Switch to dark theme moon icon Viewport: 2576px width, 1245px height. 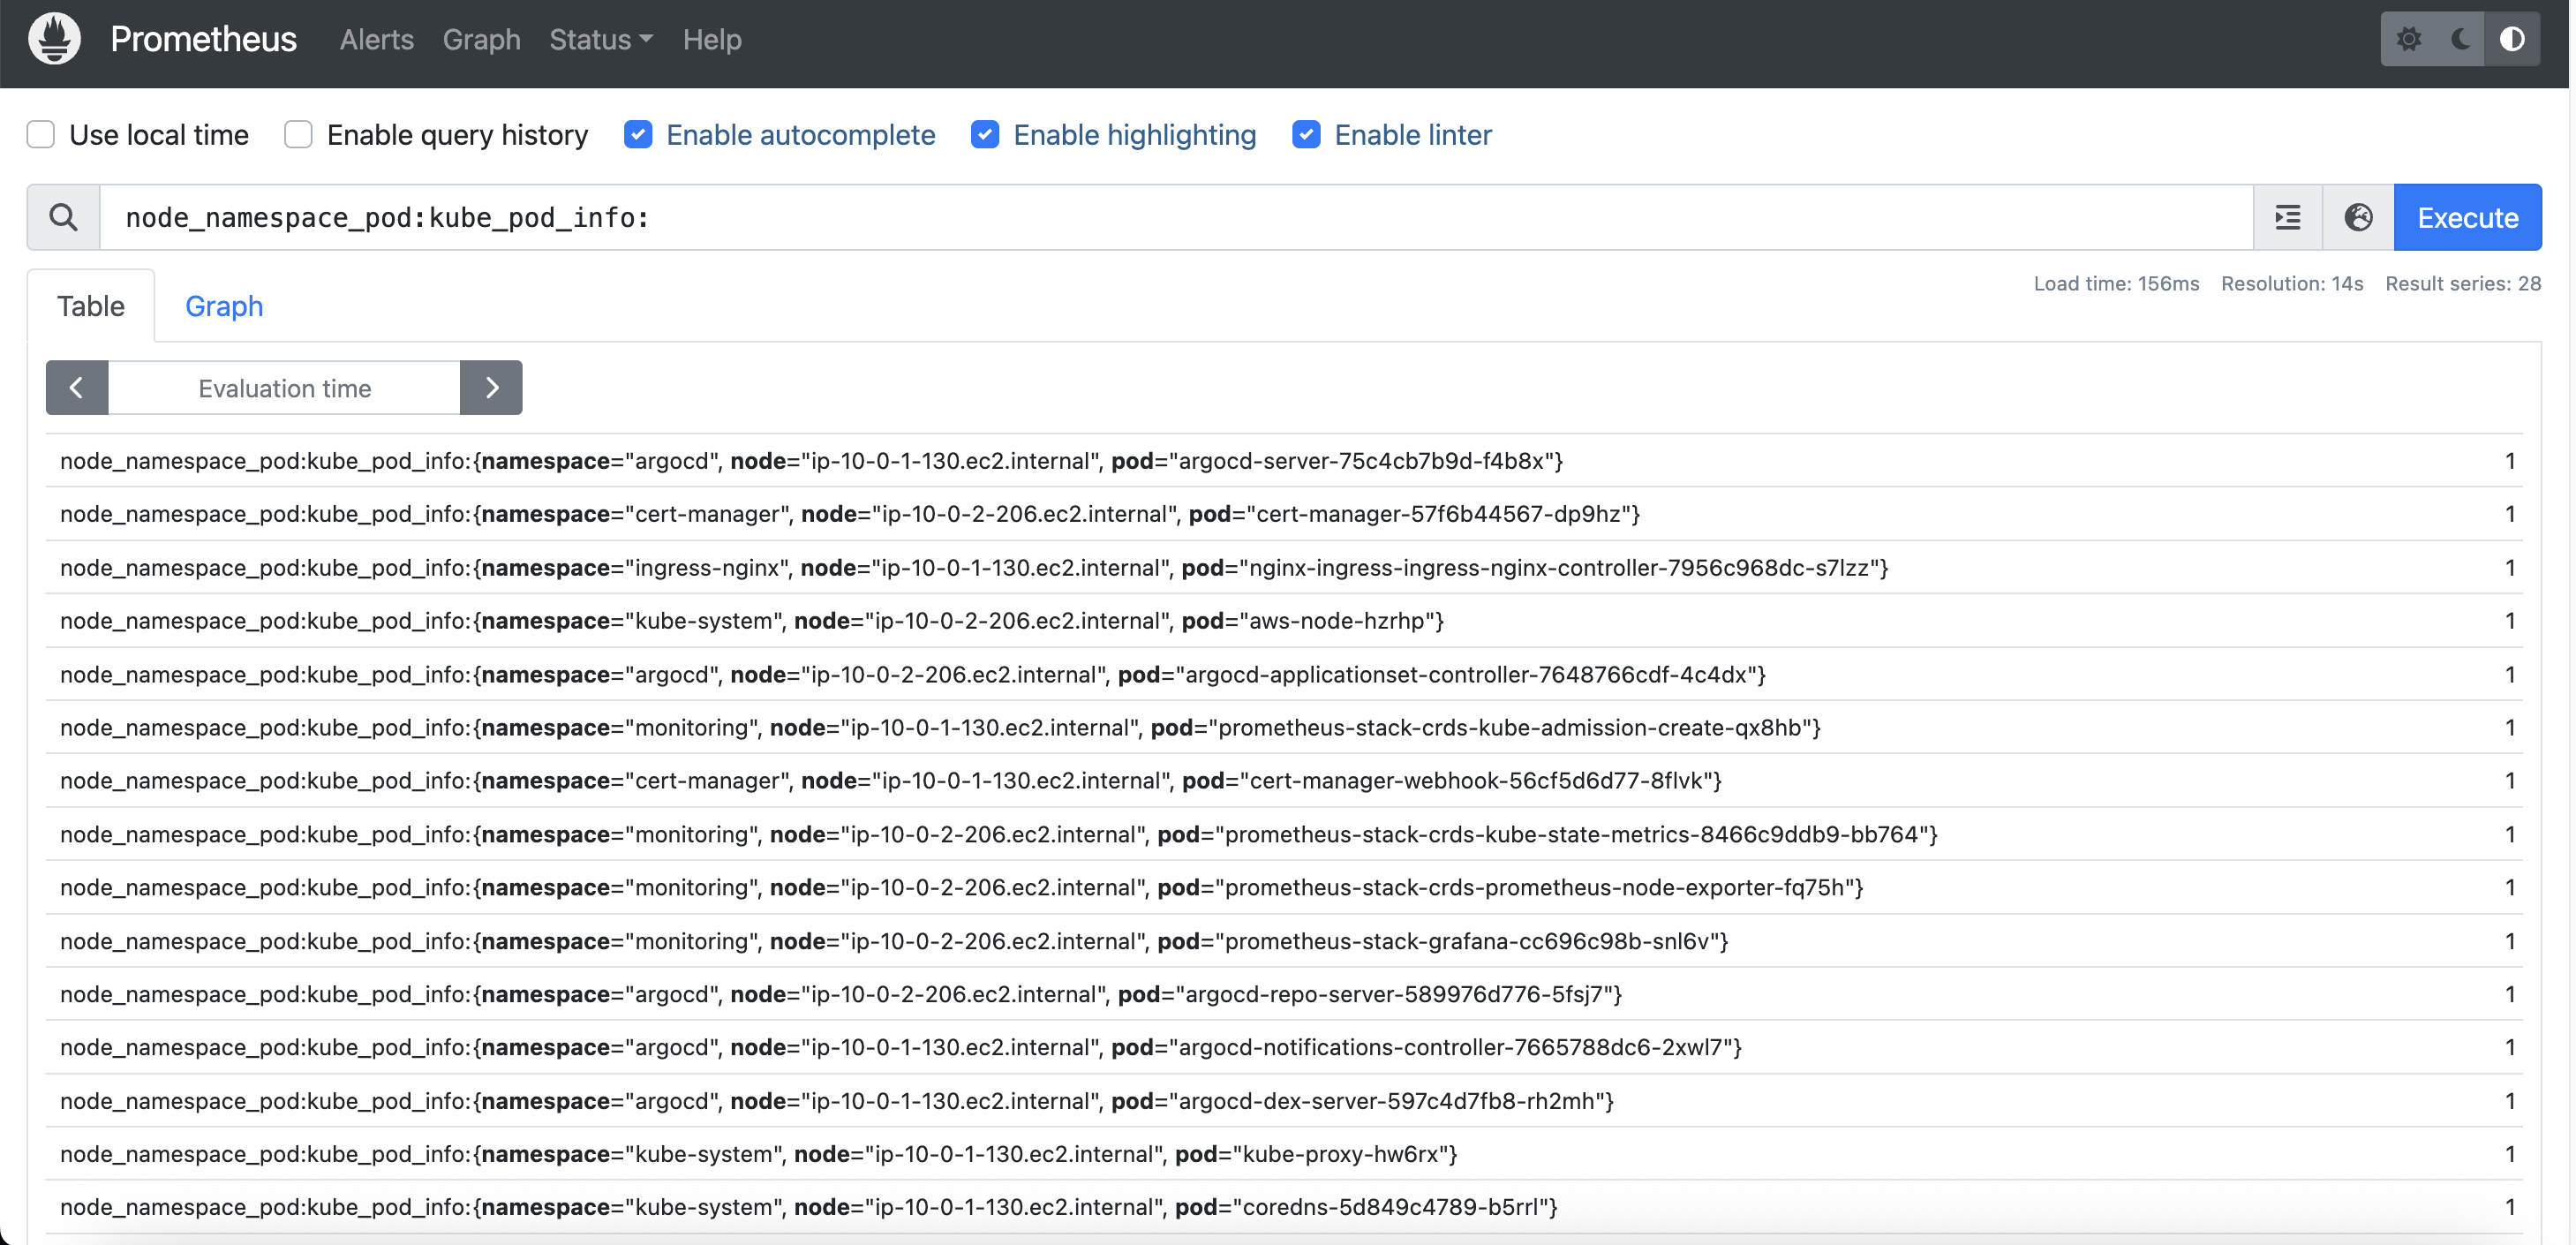point(2461,39)
